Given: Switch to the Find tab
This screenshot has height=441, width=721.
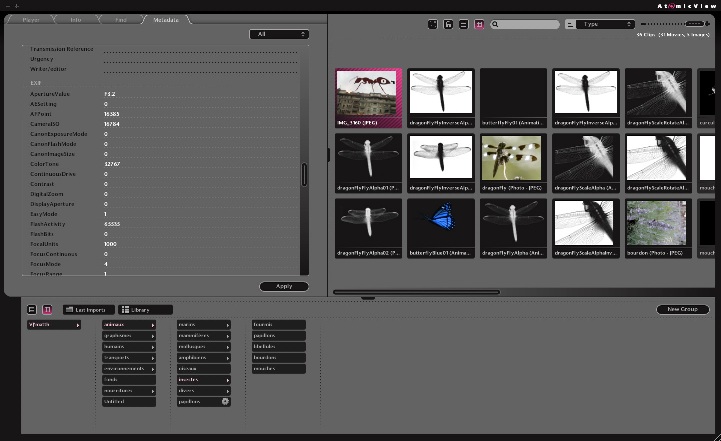Looking at the screenshot, I should 120,20.
